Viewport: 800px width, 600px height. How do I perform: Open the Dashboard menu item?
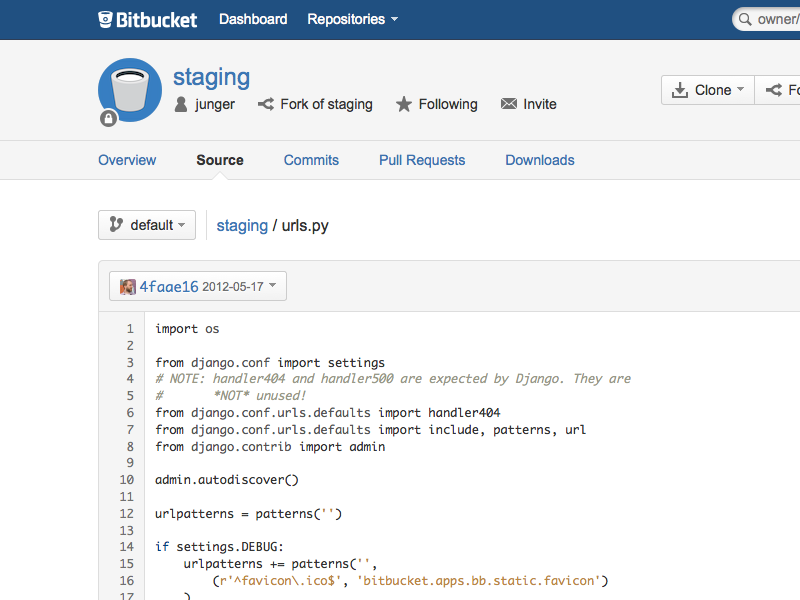(253, 19)
